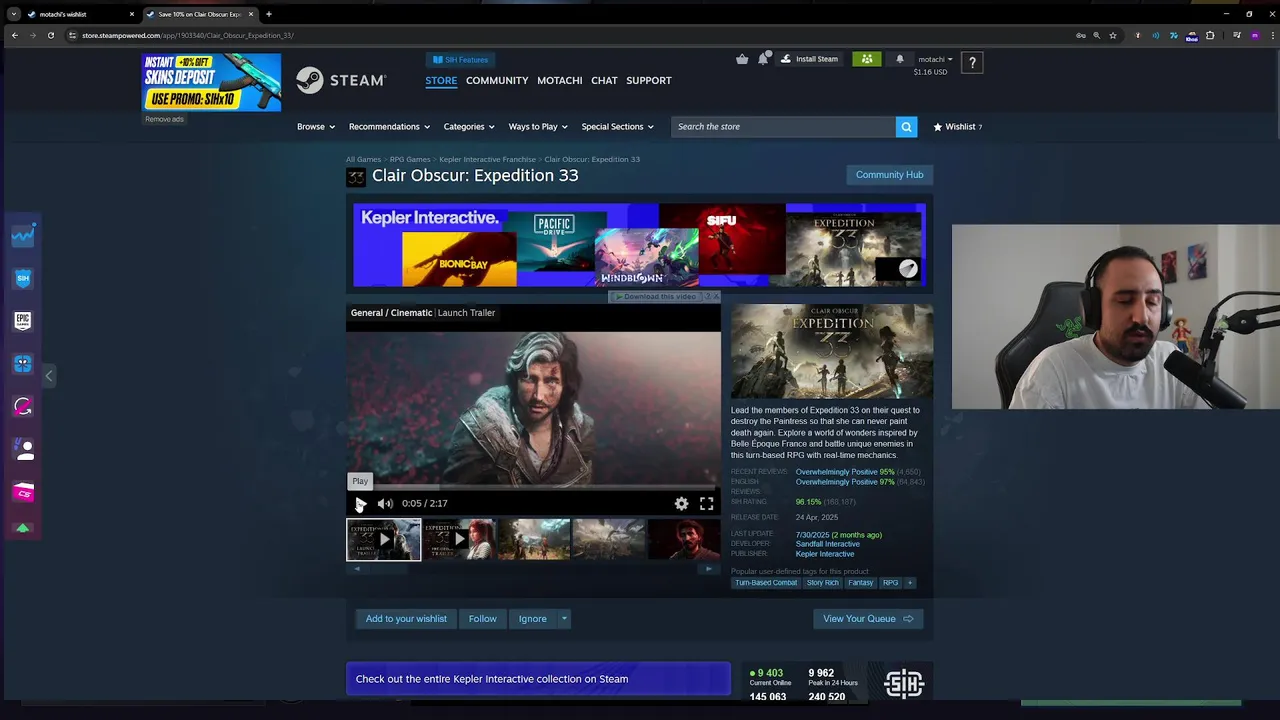Open the Clair Obscur game icon beside title
This screenshot has height=720, width=1280.
coord(356,177)
